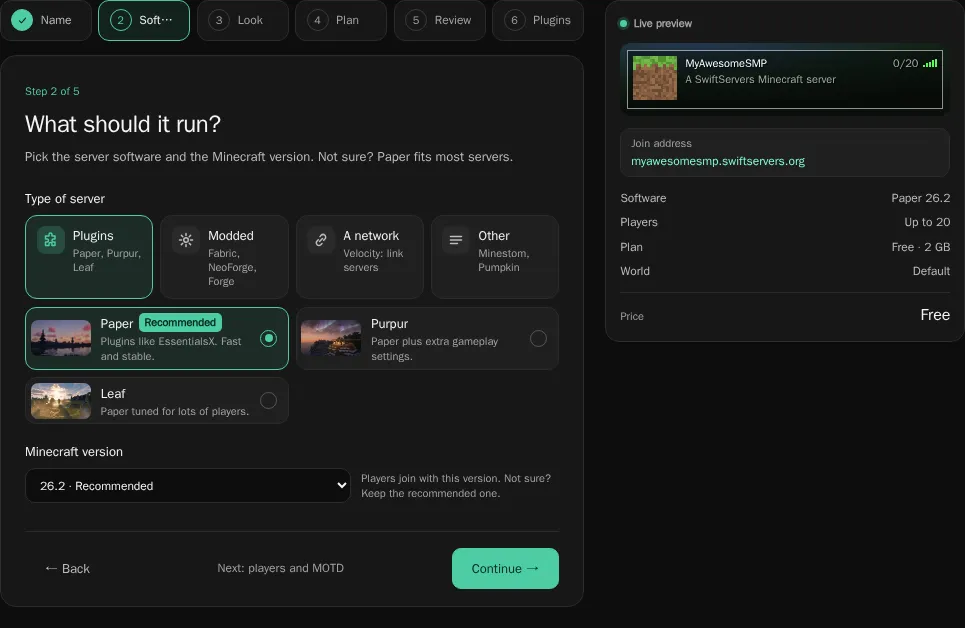This screenshot has height=628, width=965.
Task: Choose the Other server type card
Action: [495, 257]
